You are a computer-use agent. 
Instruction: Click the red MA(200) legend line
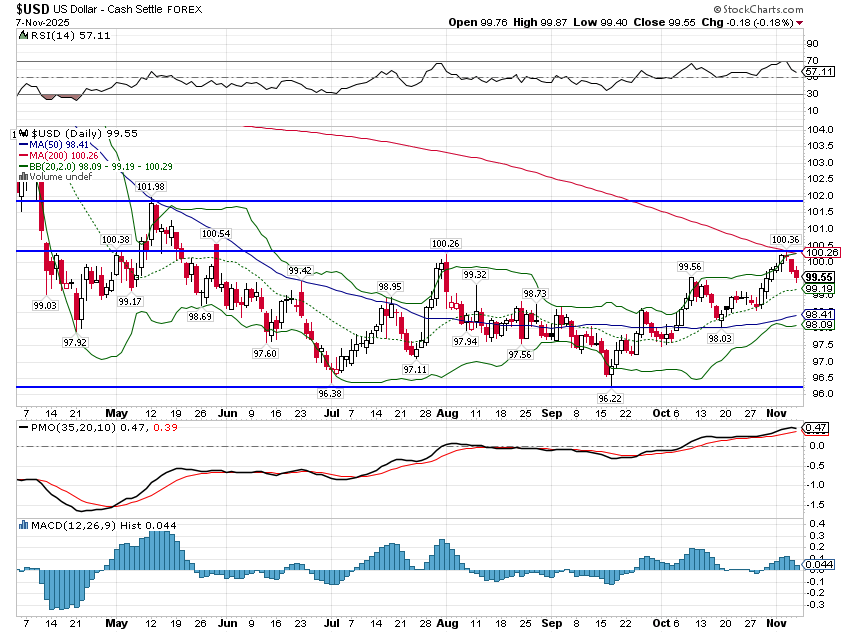25,155
